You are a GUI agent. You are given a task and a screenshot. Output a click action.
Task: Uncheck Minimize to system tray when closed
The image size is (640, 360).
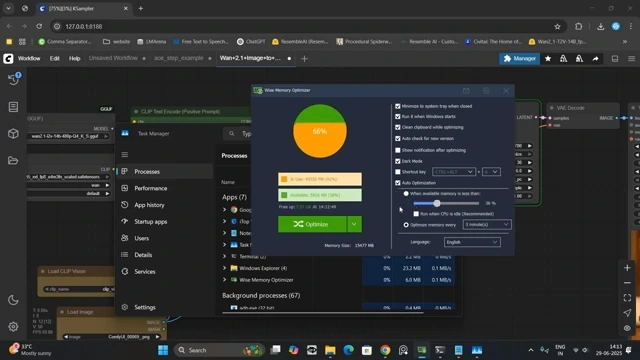pyautogui.click(x=398, y=106)
